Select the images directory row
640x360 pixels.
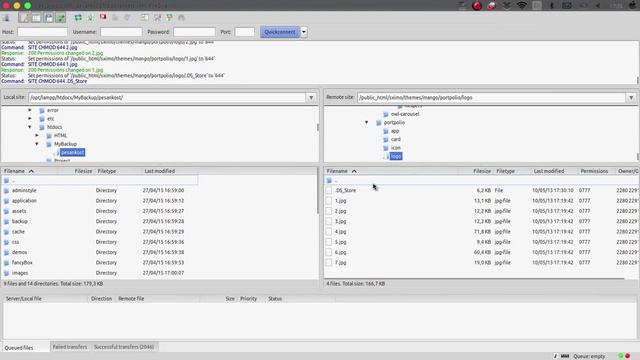[x=100, y=273]
